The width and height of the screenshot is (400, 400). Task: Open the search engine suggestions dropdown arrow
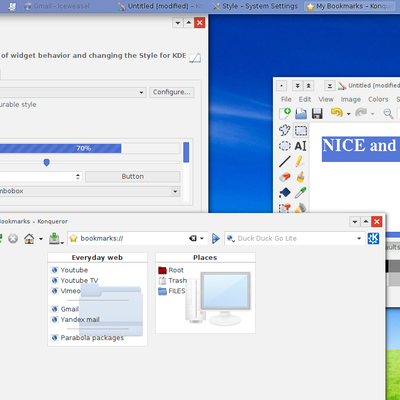[x=359, y=238]
